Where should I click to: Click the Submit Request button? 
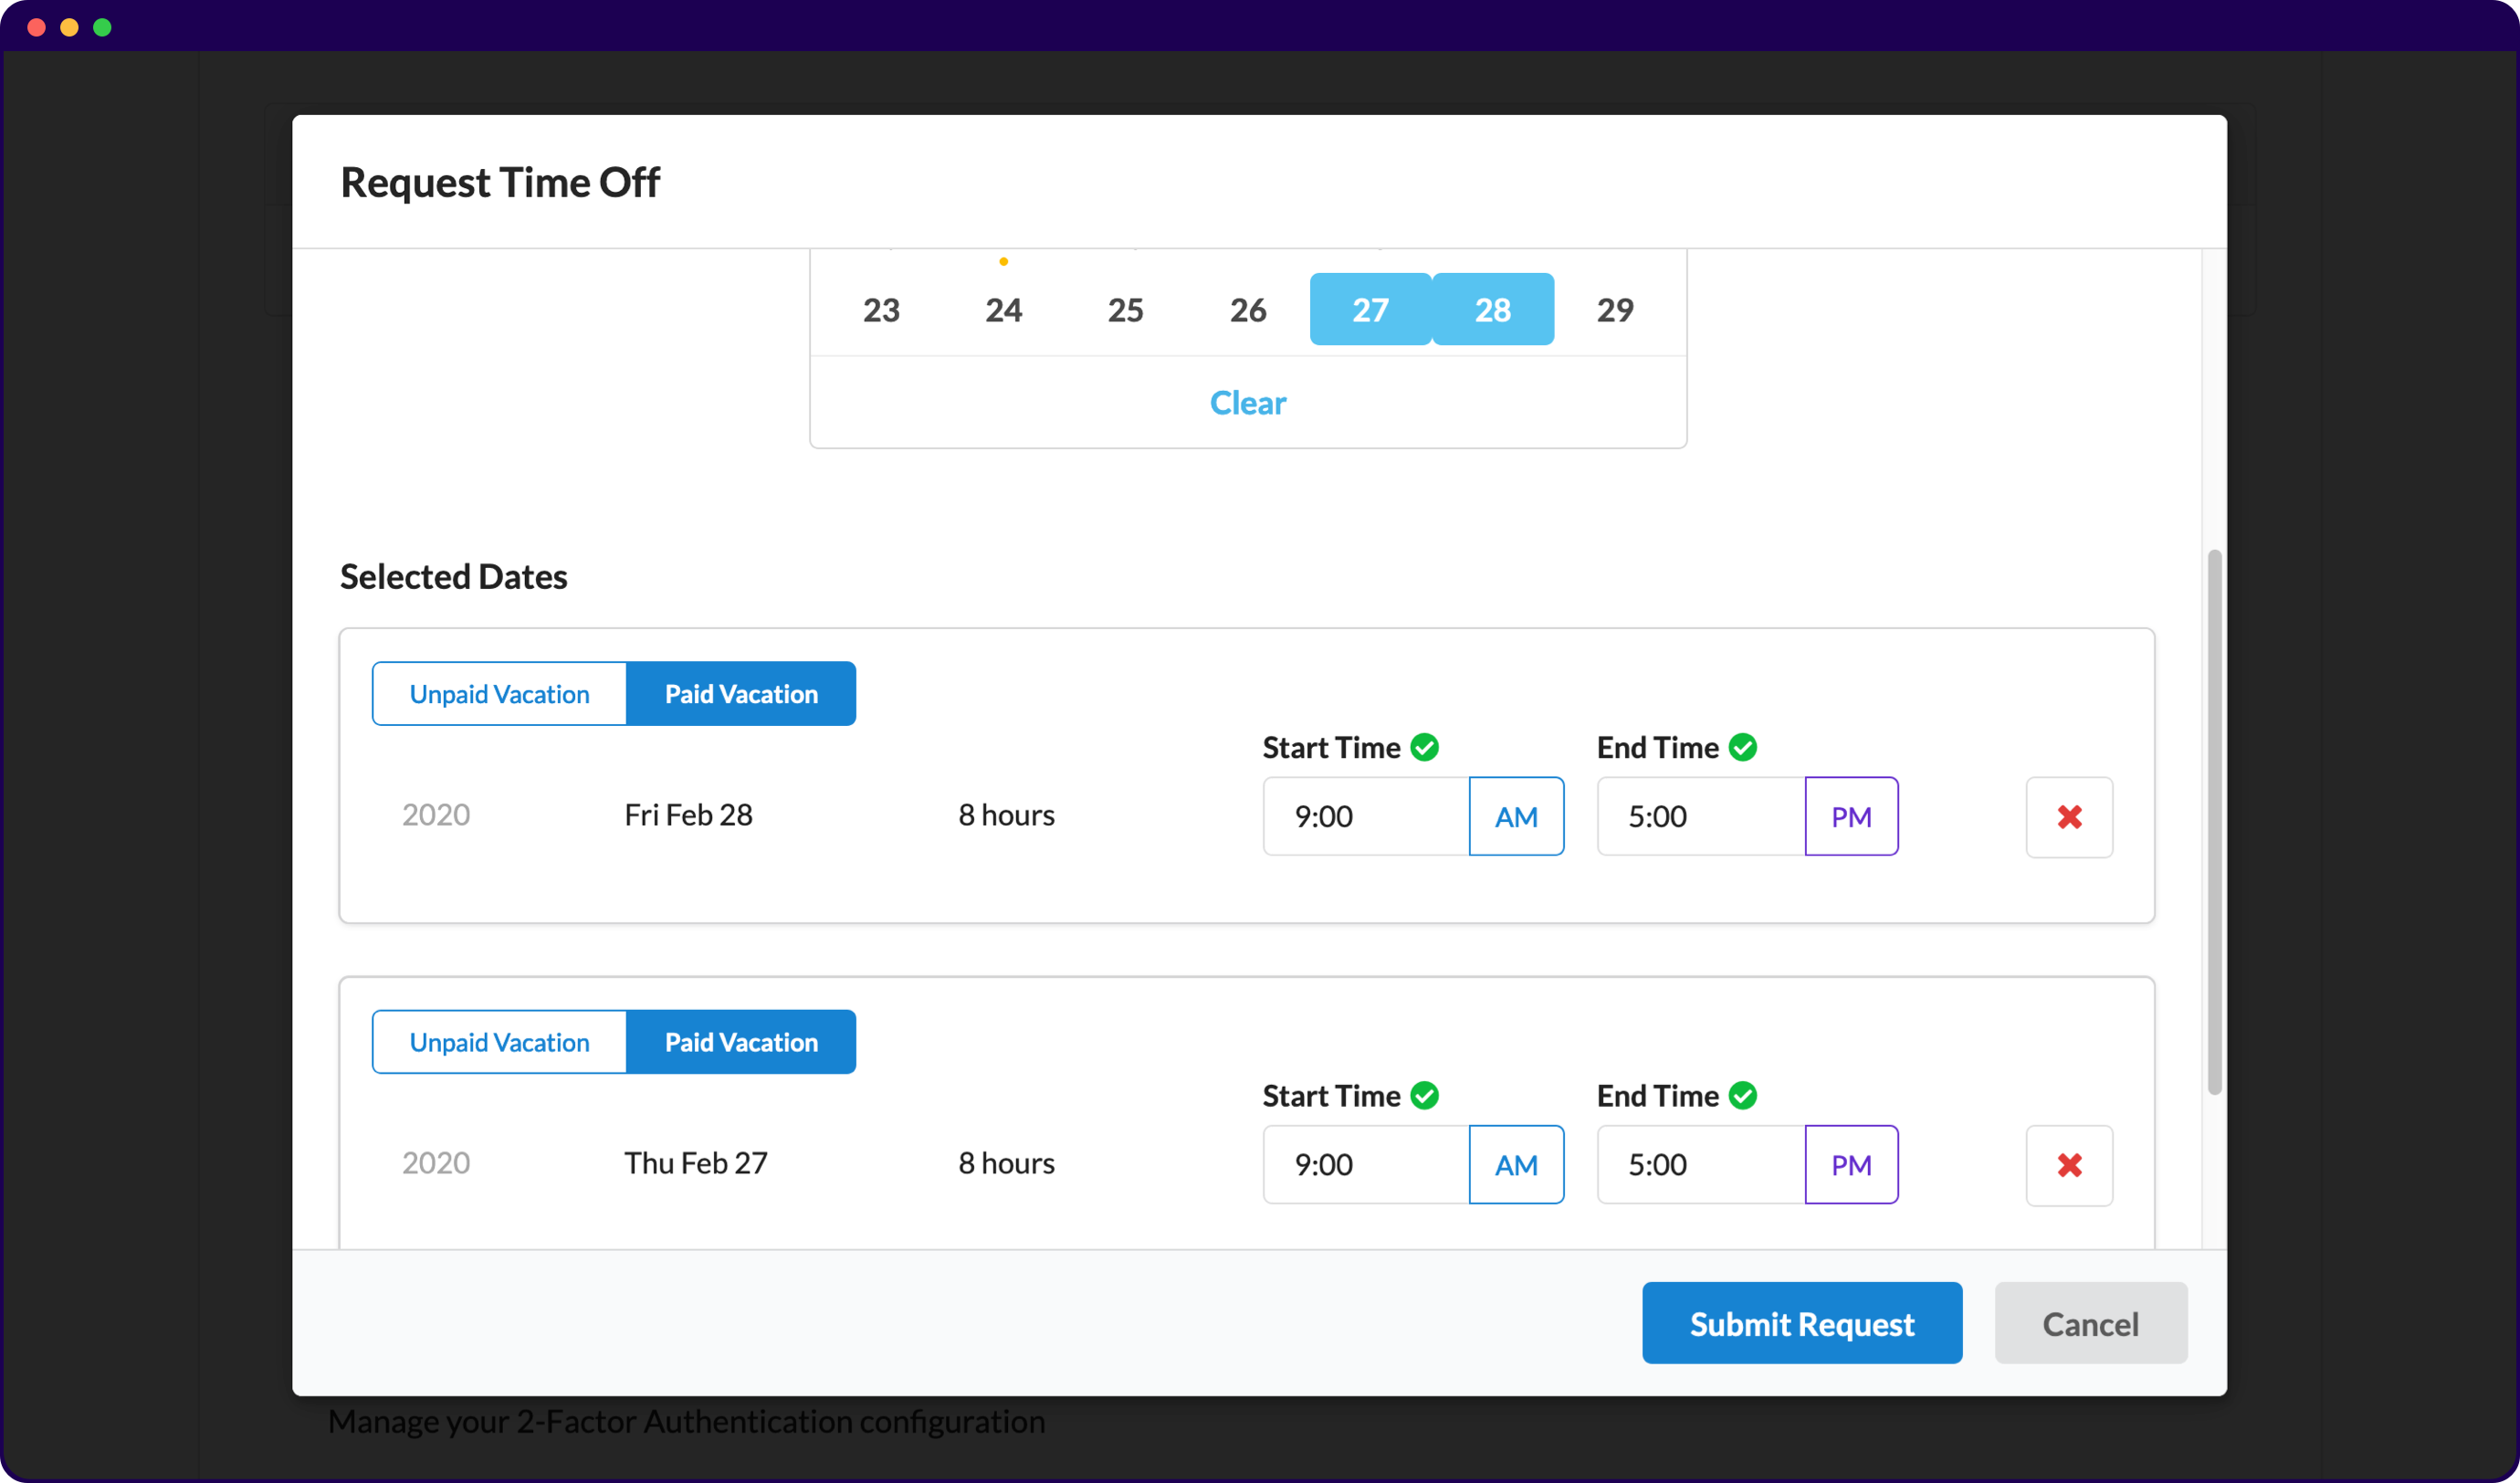(x=1801, y=1323)
